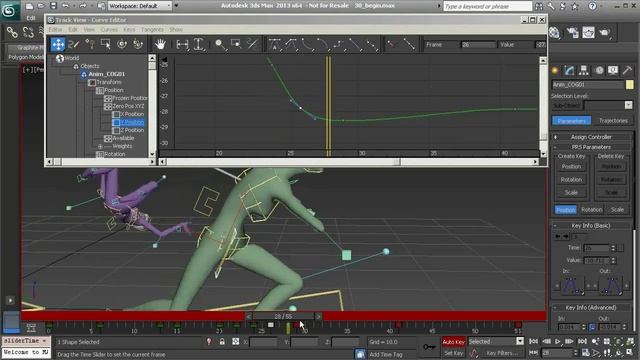
Task: Open the Keys menu in Track View
Action: (129, 29)
